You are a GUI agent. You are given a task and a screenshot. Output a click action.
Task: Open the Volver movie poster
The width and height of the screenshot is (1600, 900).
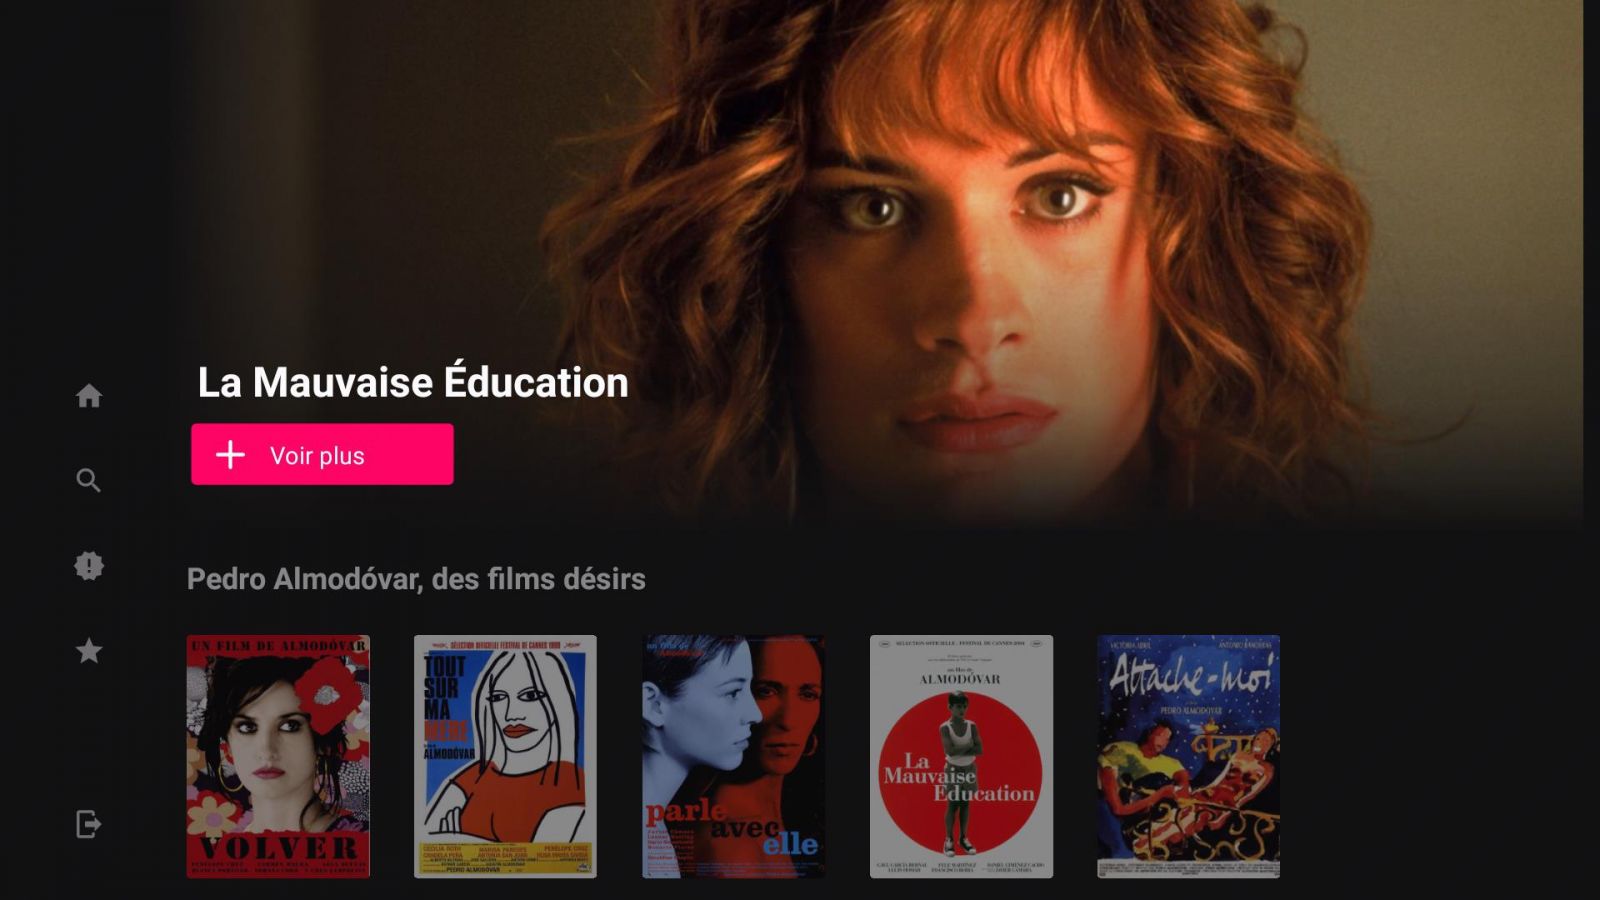pos(278,757)
